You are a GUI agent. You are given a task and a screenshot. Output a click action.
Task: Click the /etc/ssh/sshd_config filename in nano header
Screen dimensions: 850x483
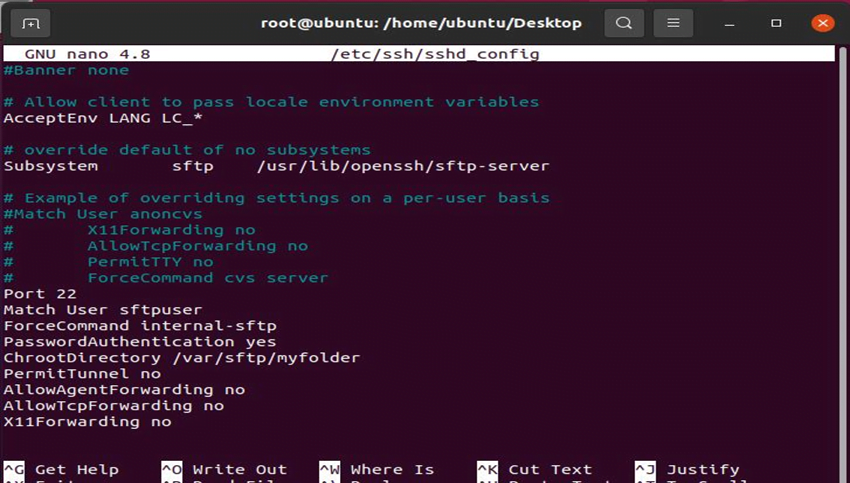pyautogui.click(x=435, y=54)
